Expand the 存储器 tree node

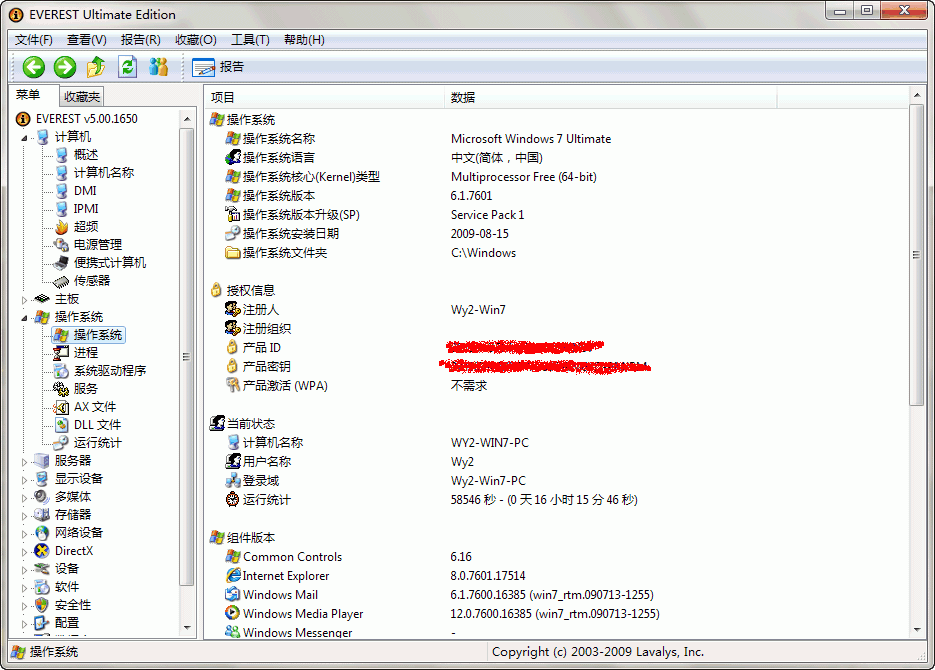[x=24, y=516]
